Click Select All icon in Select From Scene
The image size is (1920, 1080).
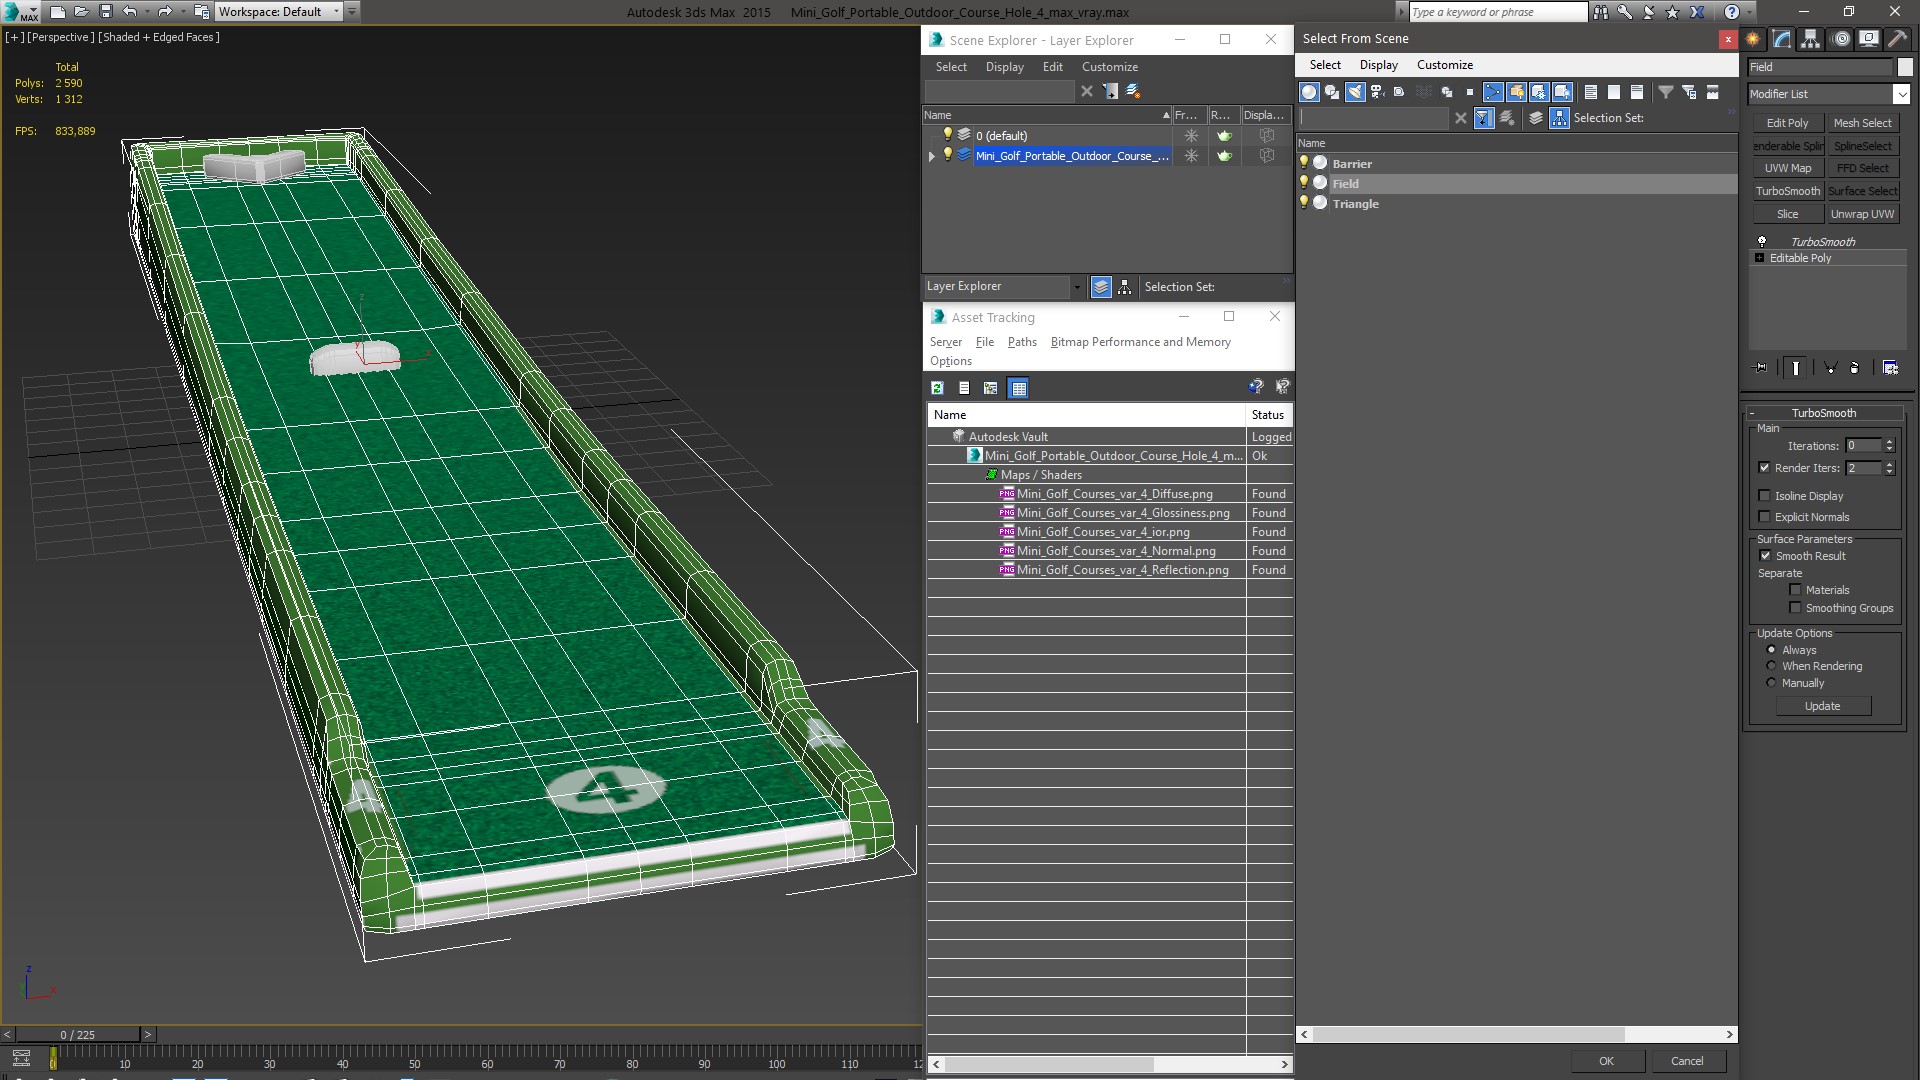tap(1591, 92)
